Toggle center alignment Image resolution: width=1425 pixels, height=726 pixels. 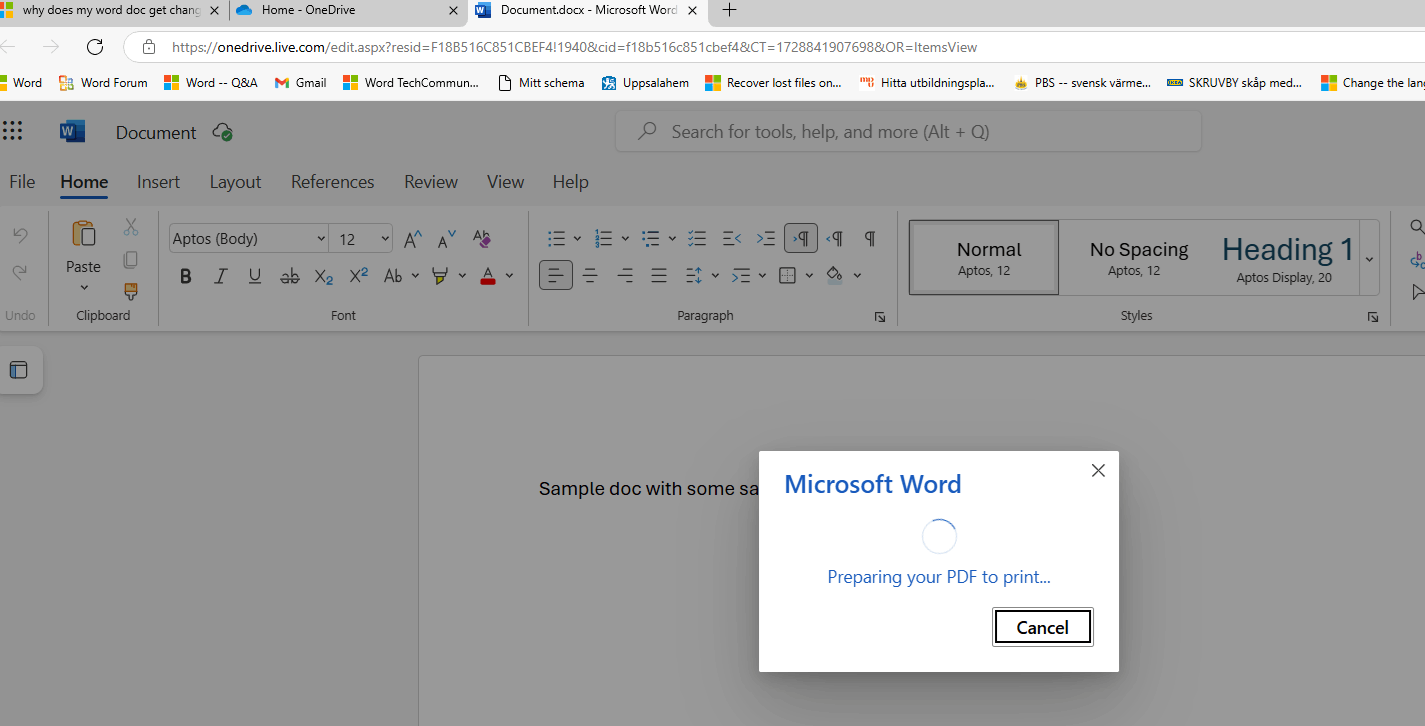591,275
